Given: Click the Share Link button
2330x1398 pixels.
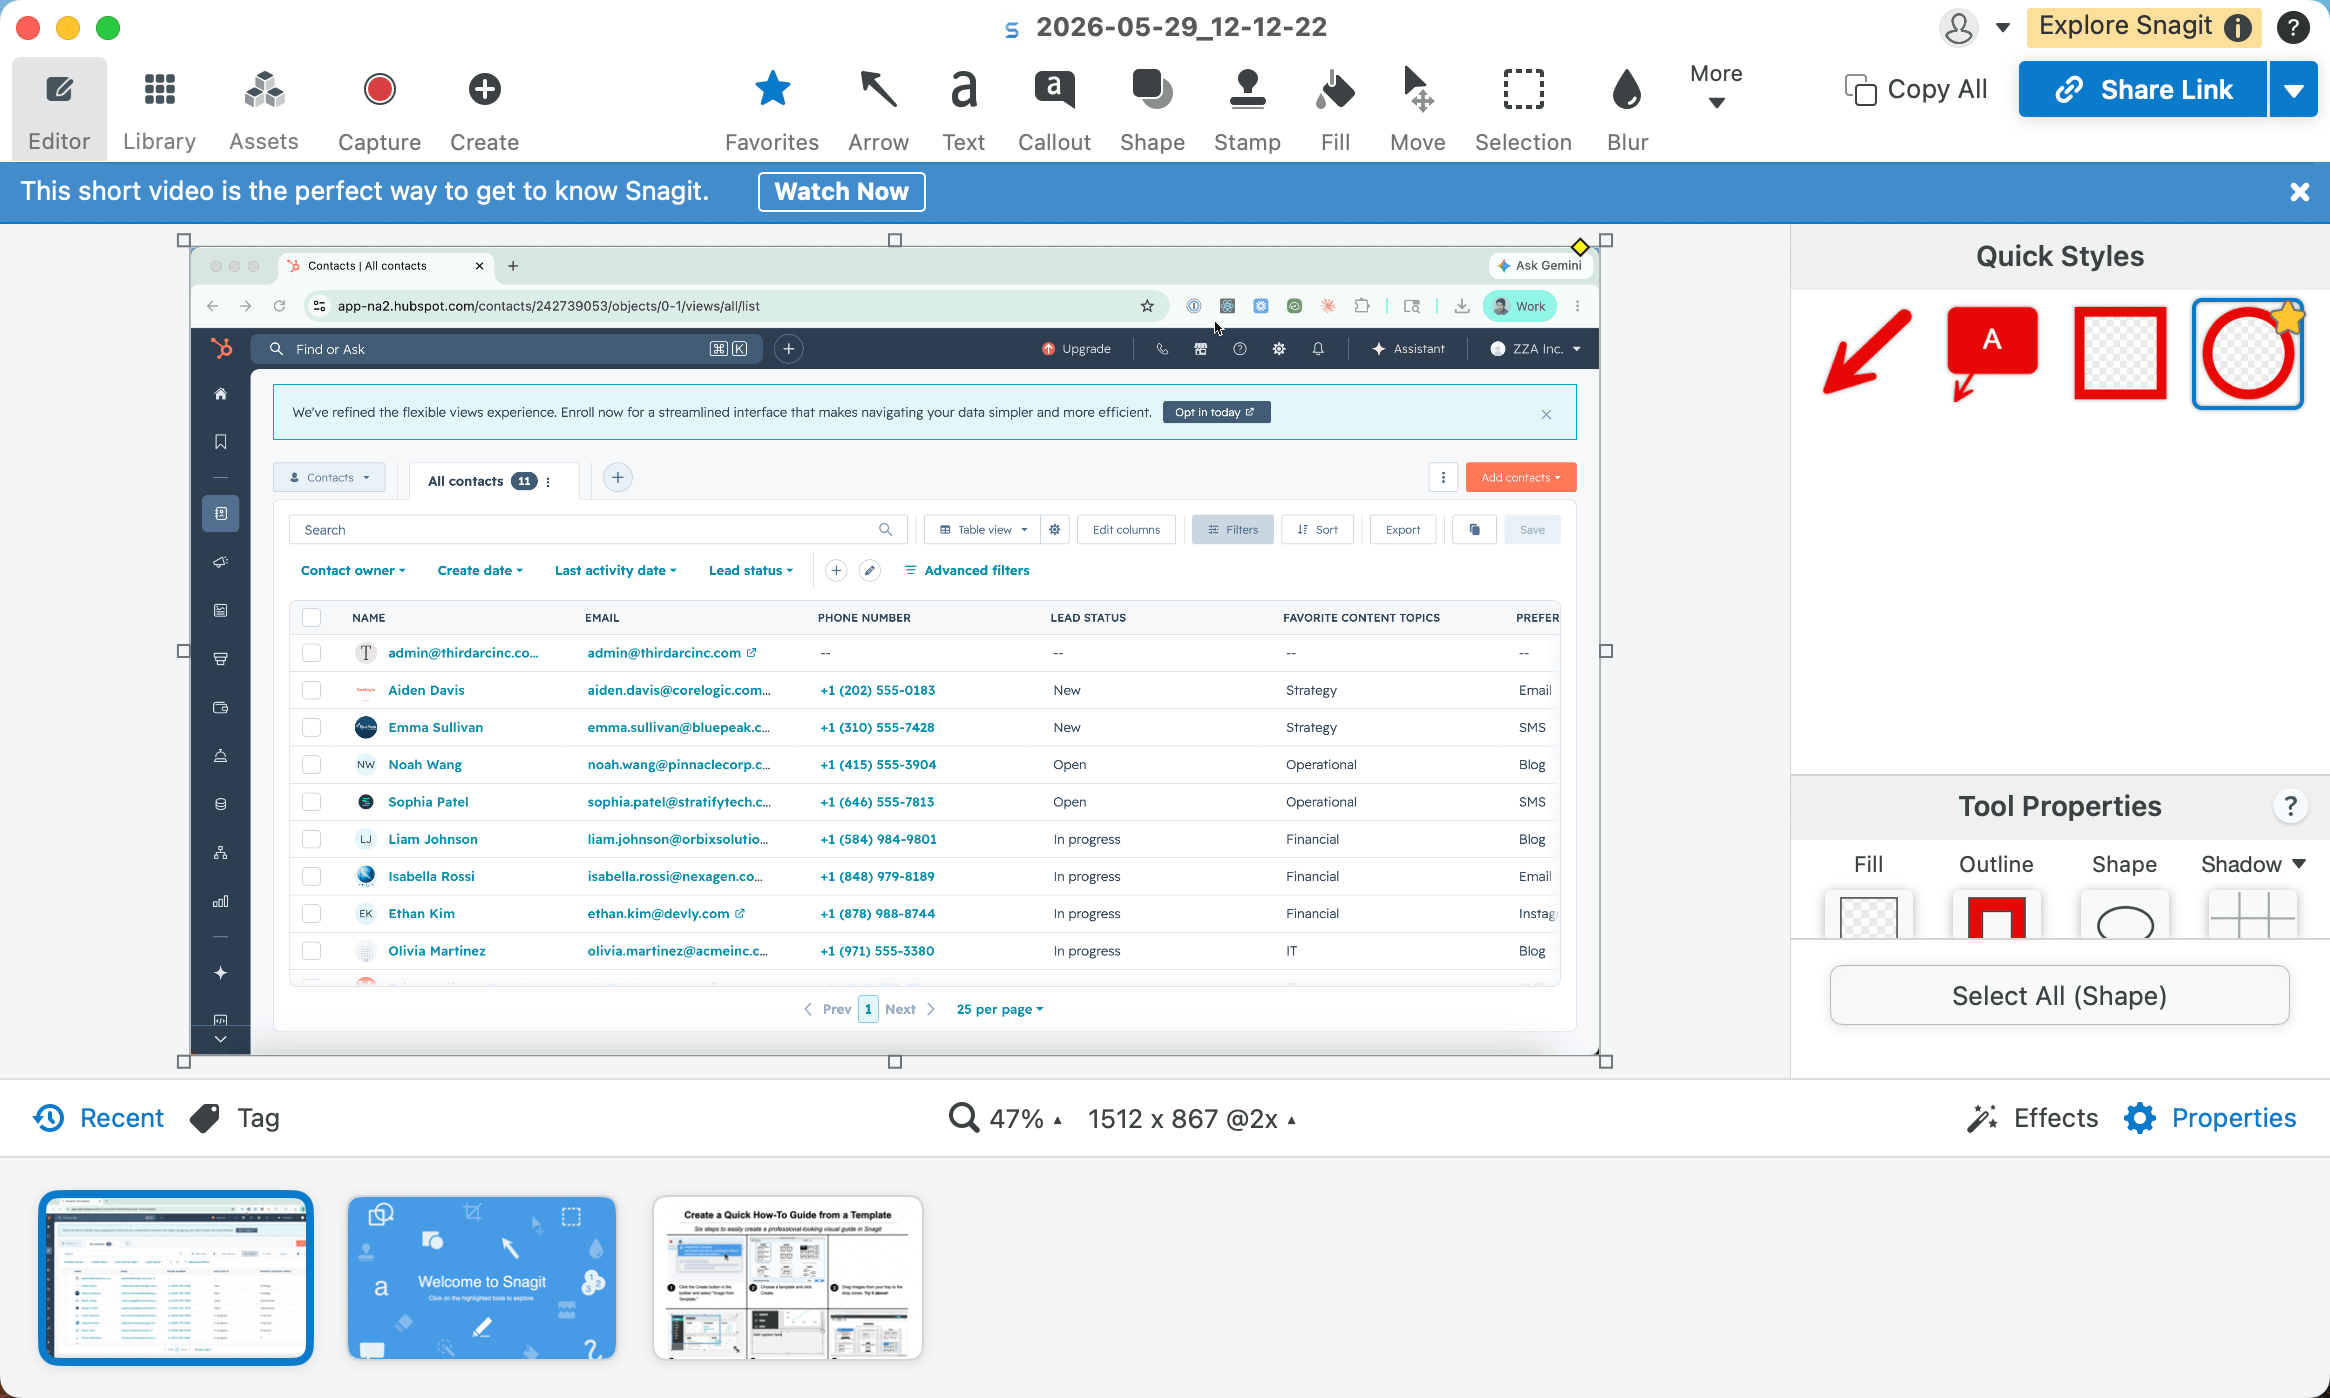Looking at the screenshot, I should click(x=2142, y=89).
